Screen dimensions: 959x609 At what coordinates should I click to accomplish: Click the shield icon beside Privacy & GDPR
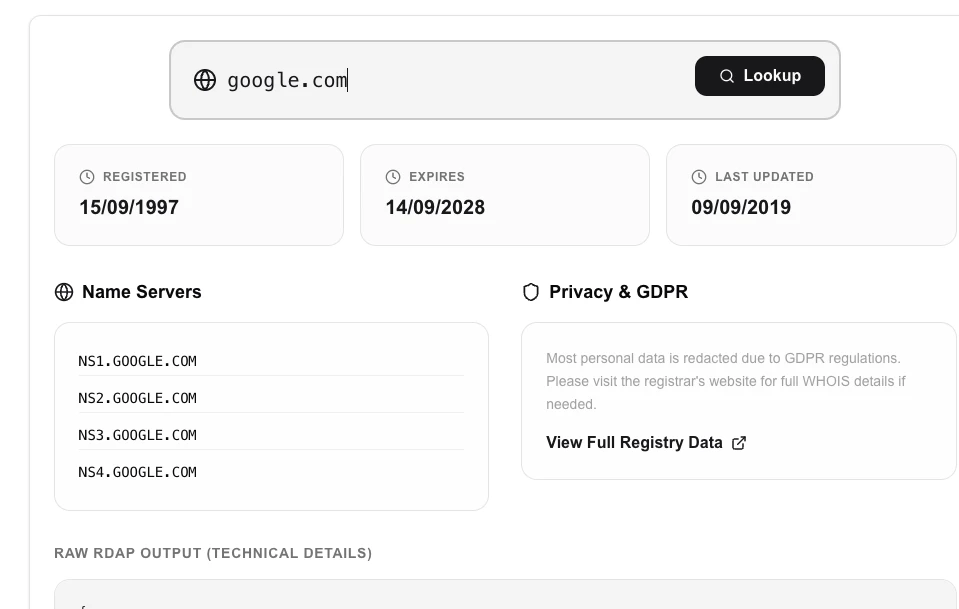coord(530,292)
